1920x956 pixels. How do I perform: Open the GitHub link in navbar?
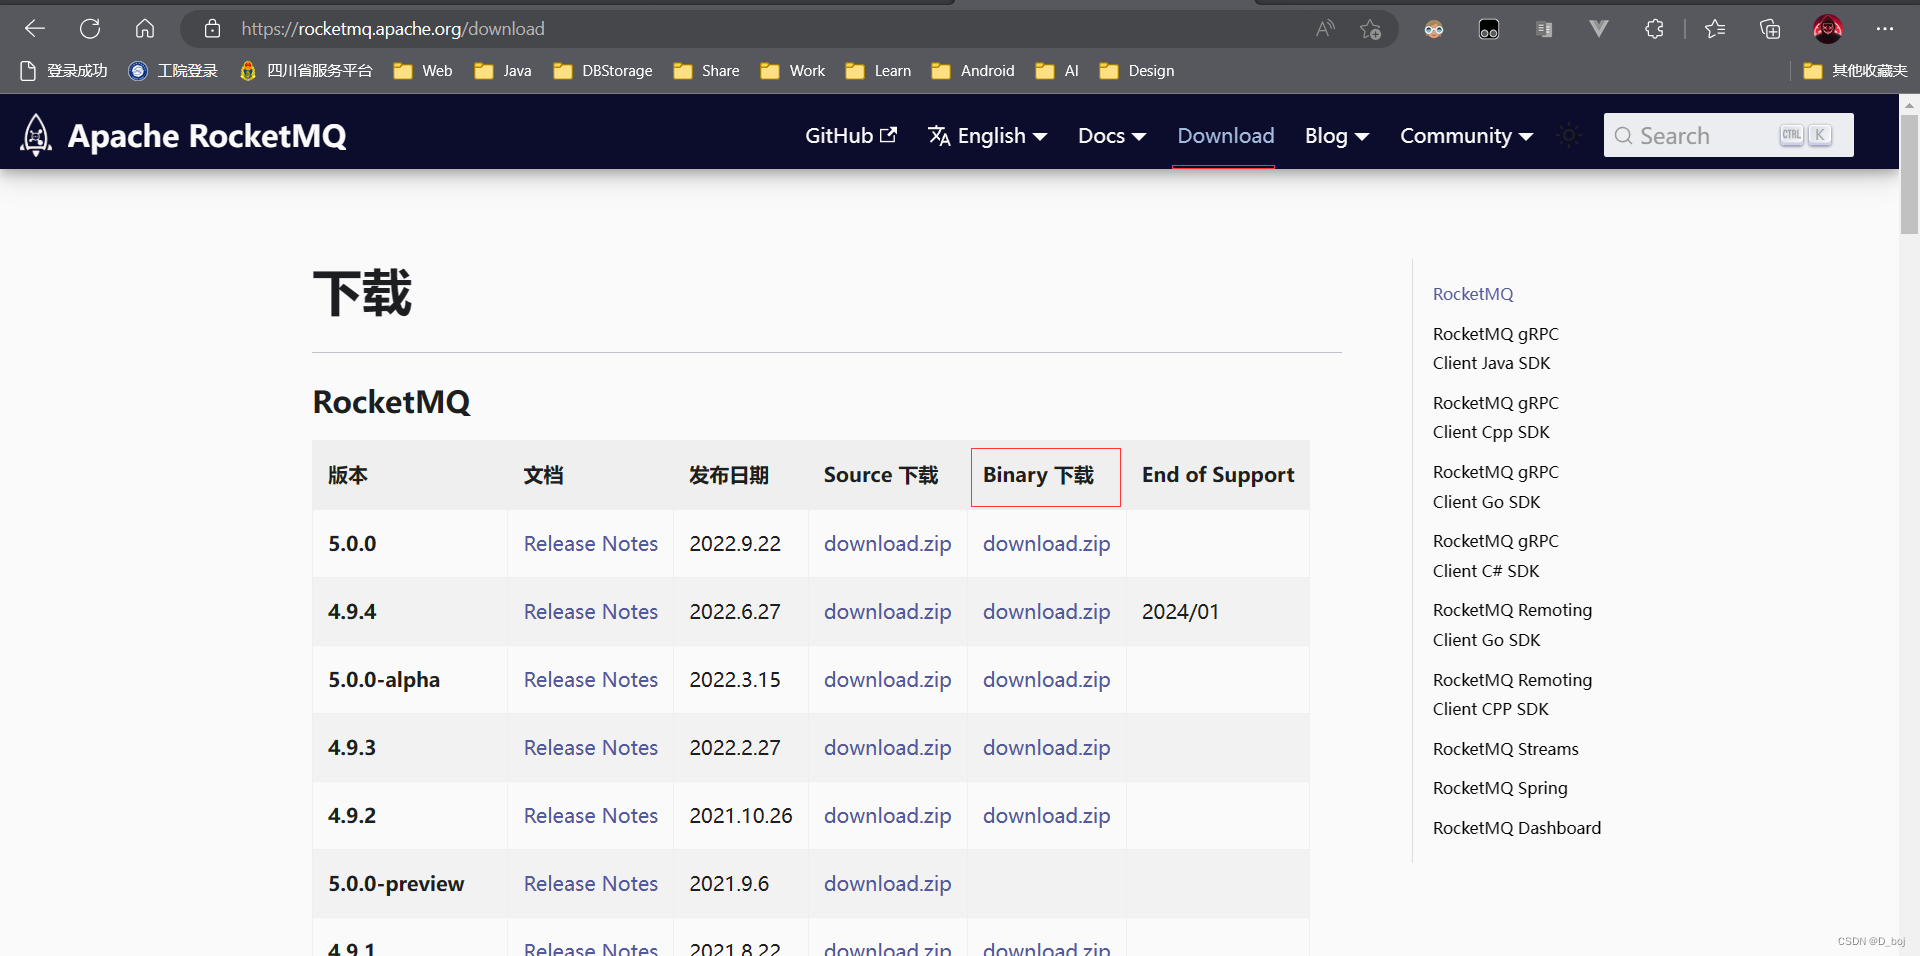tap(851, 135)
